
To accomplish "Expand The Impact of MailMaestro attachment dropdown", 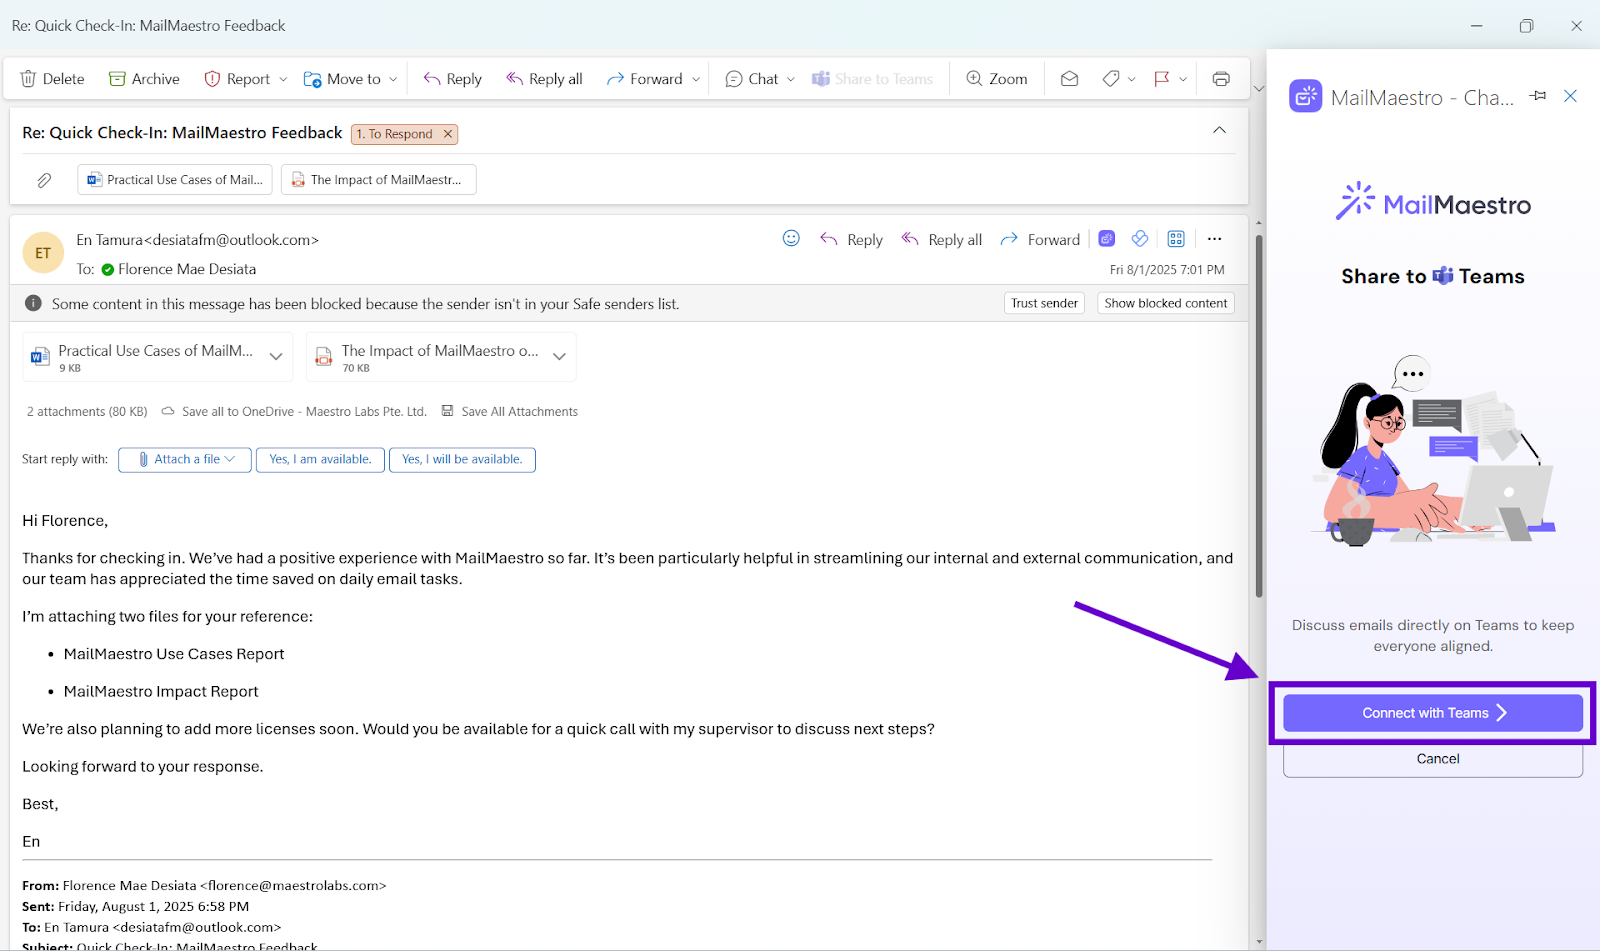I will click(x=560, y=357).
